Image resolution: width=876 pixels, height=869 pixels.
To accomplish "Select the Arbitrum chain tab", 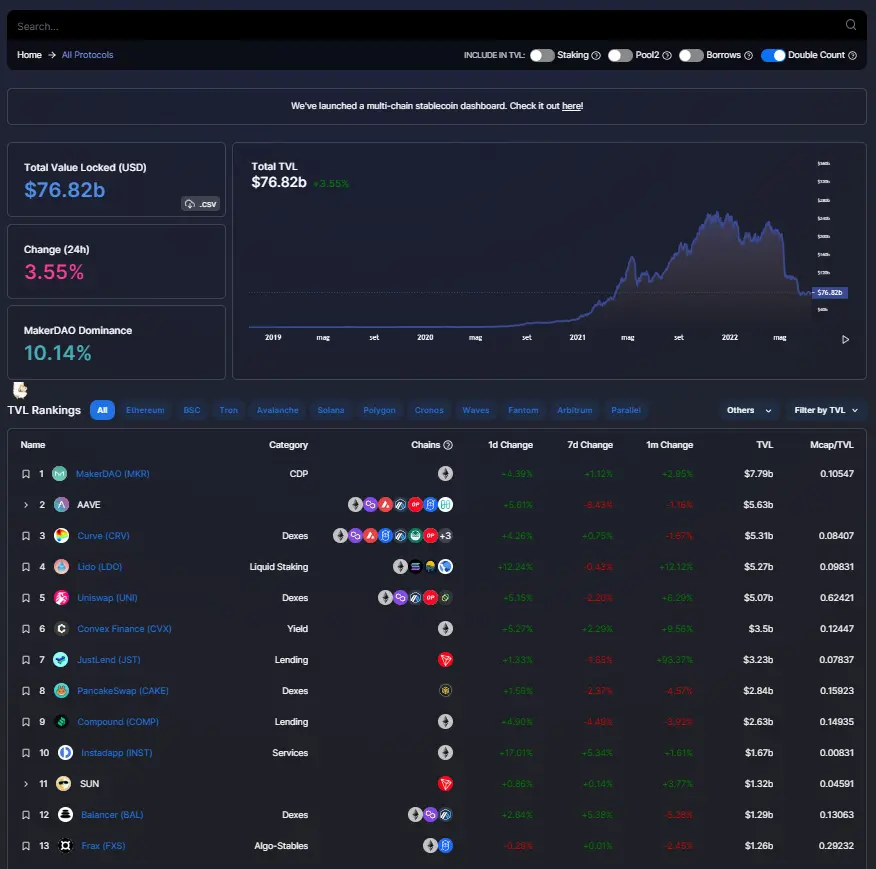I will [574, 410].
